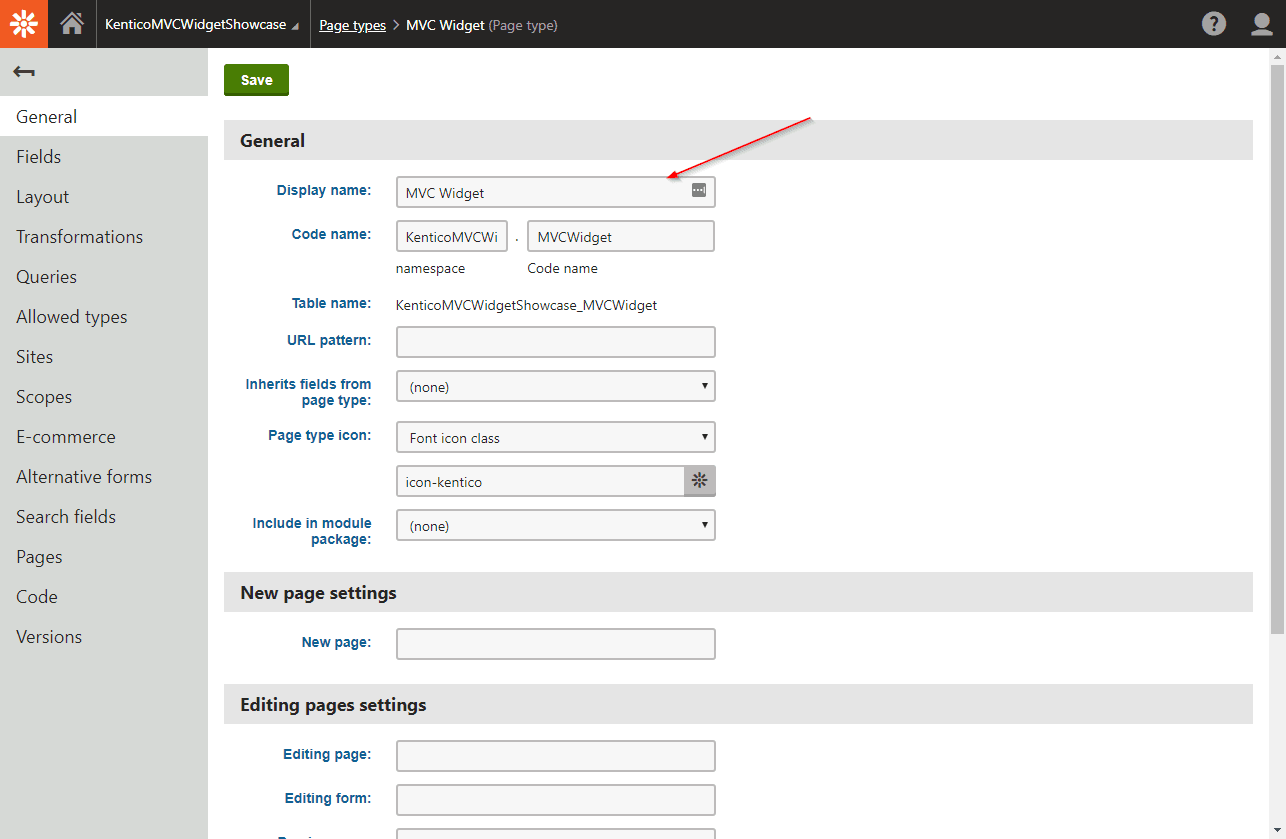Open the E-commerce tab
Viewport: 1286px width, 839px height.
[x=104, y=436]
